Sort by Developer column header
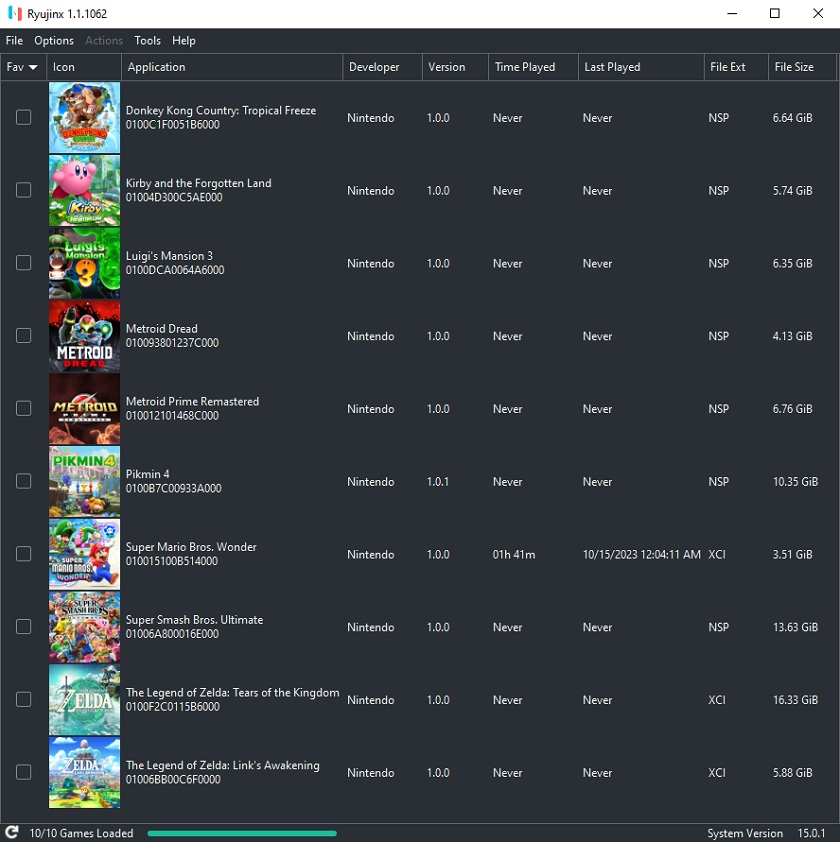The image size is (840, 842). point(382,67)
